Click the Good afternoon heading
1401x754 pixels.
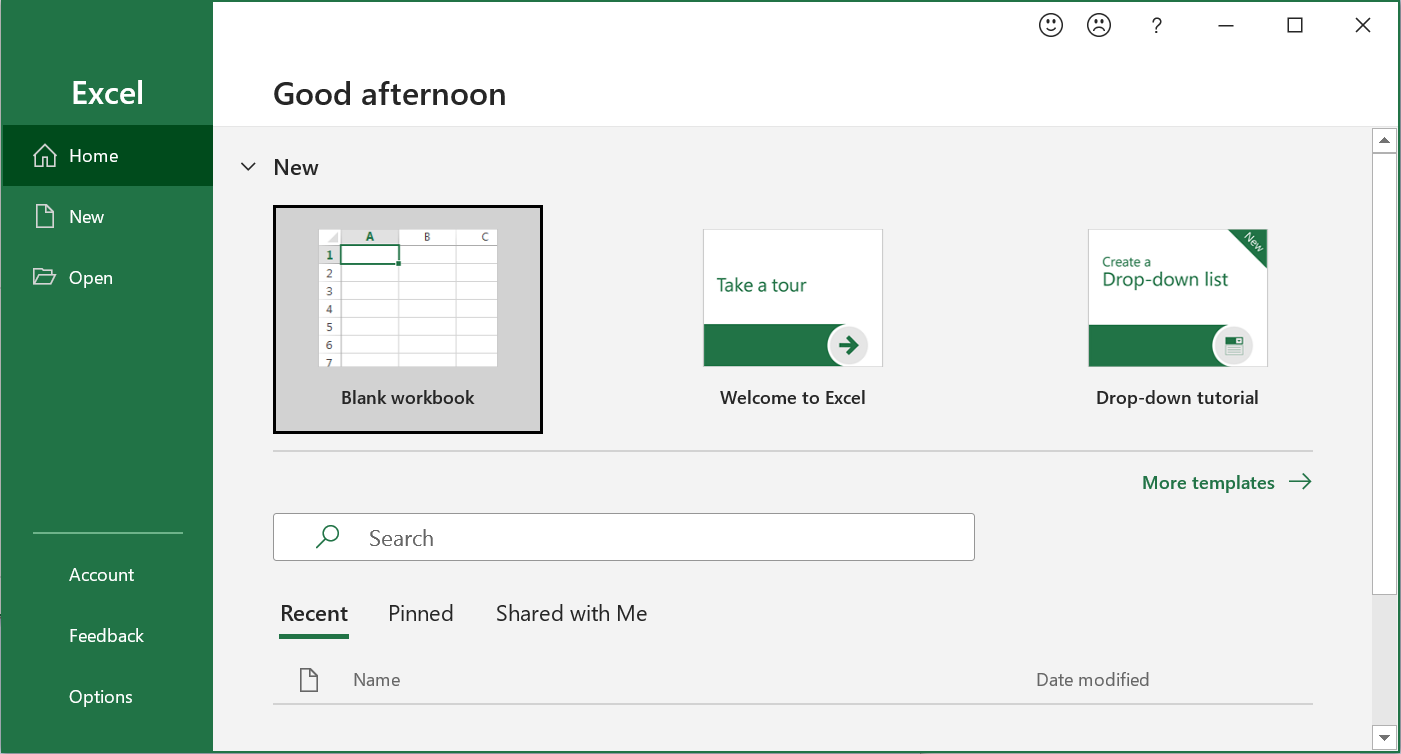[390, 94]
